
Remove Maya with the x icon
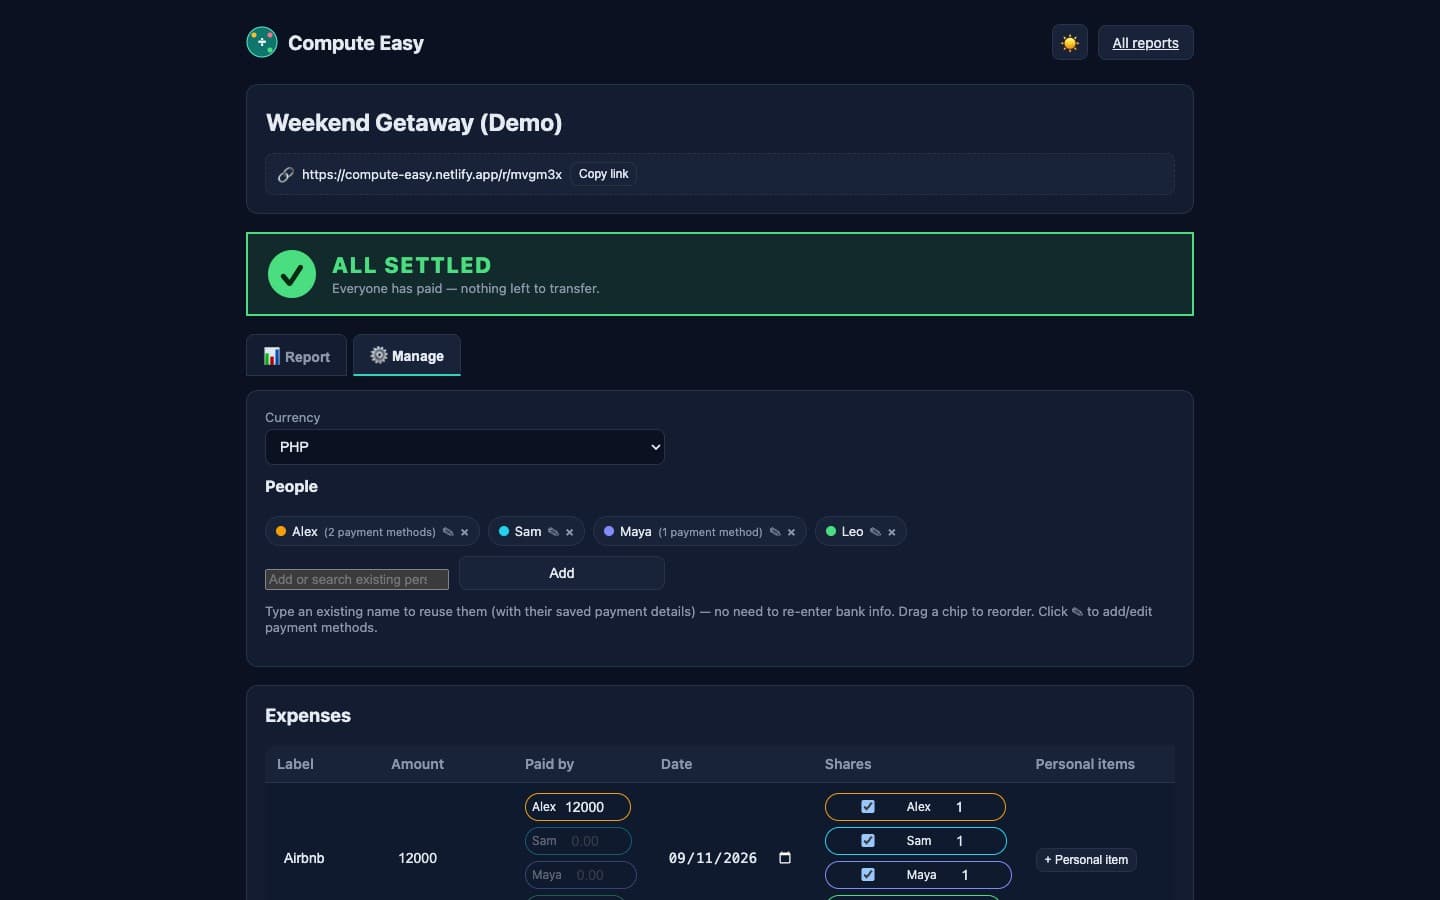tap(791, 532)
